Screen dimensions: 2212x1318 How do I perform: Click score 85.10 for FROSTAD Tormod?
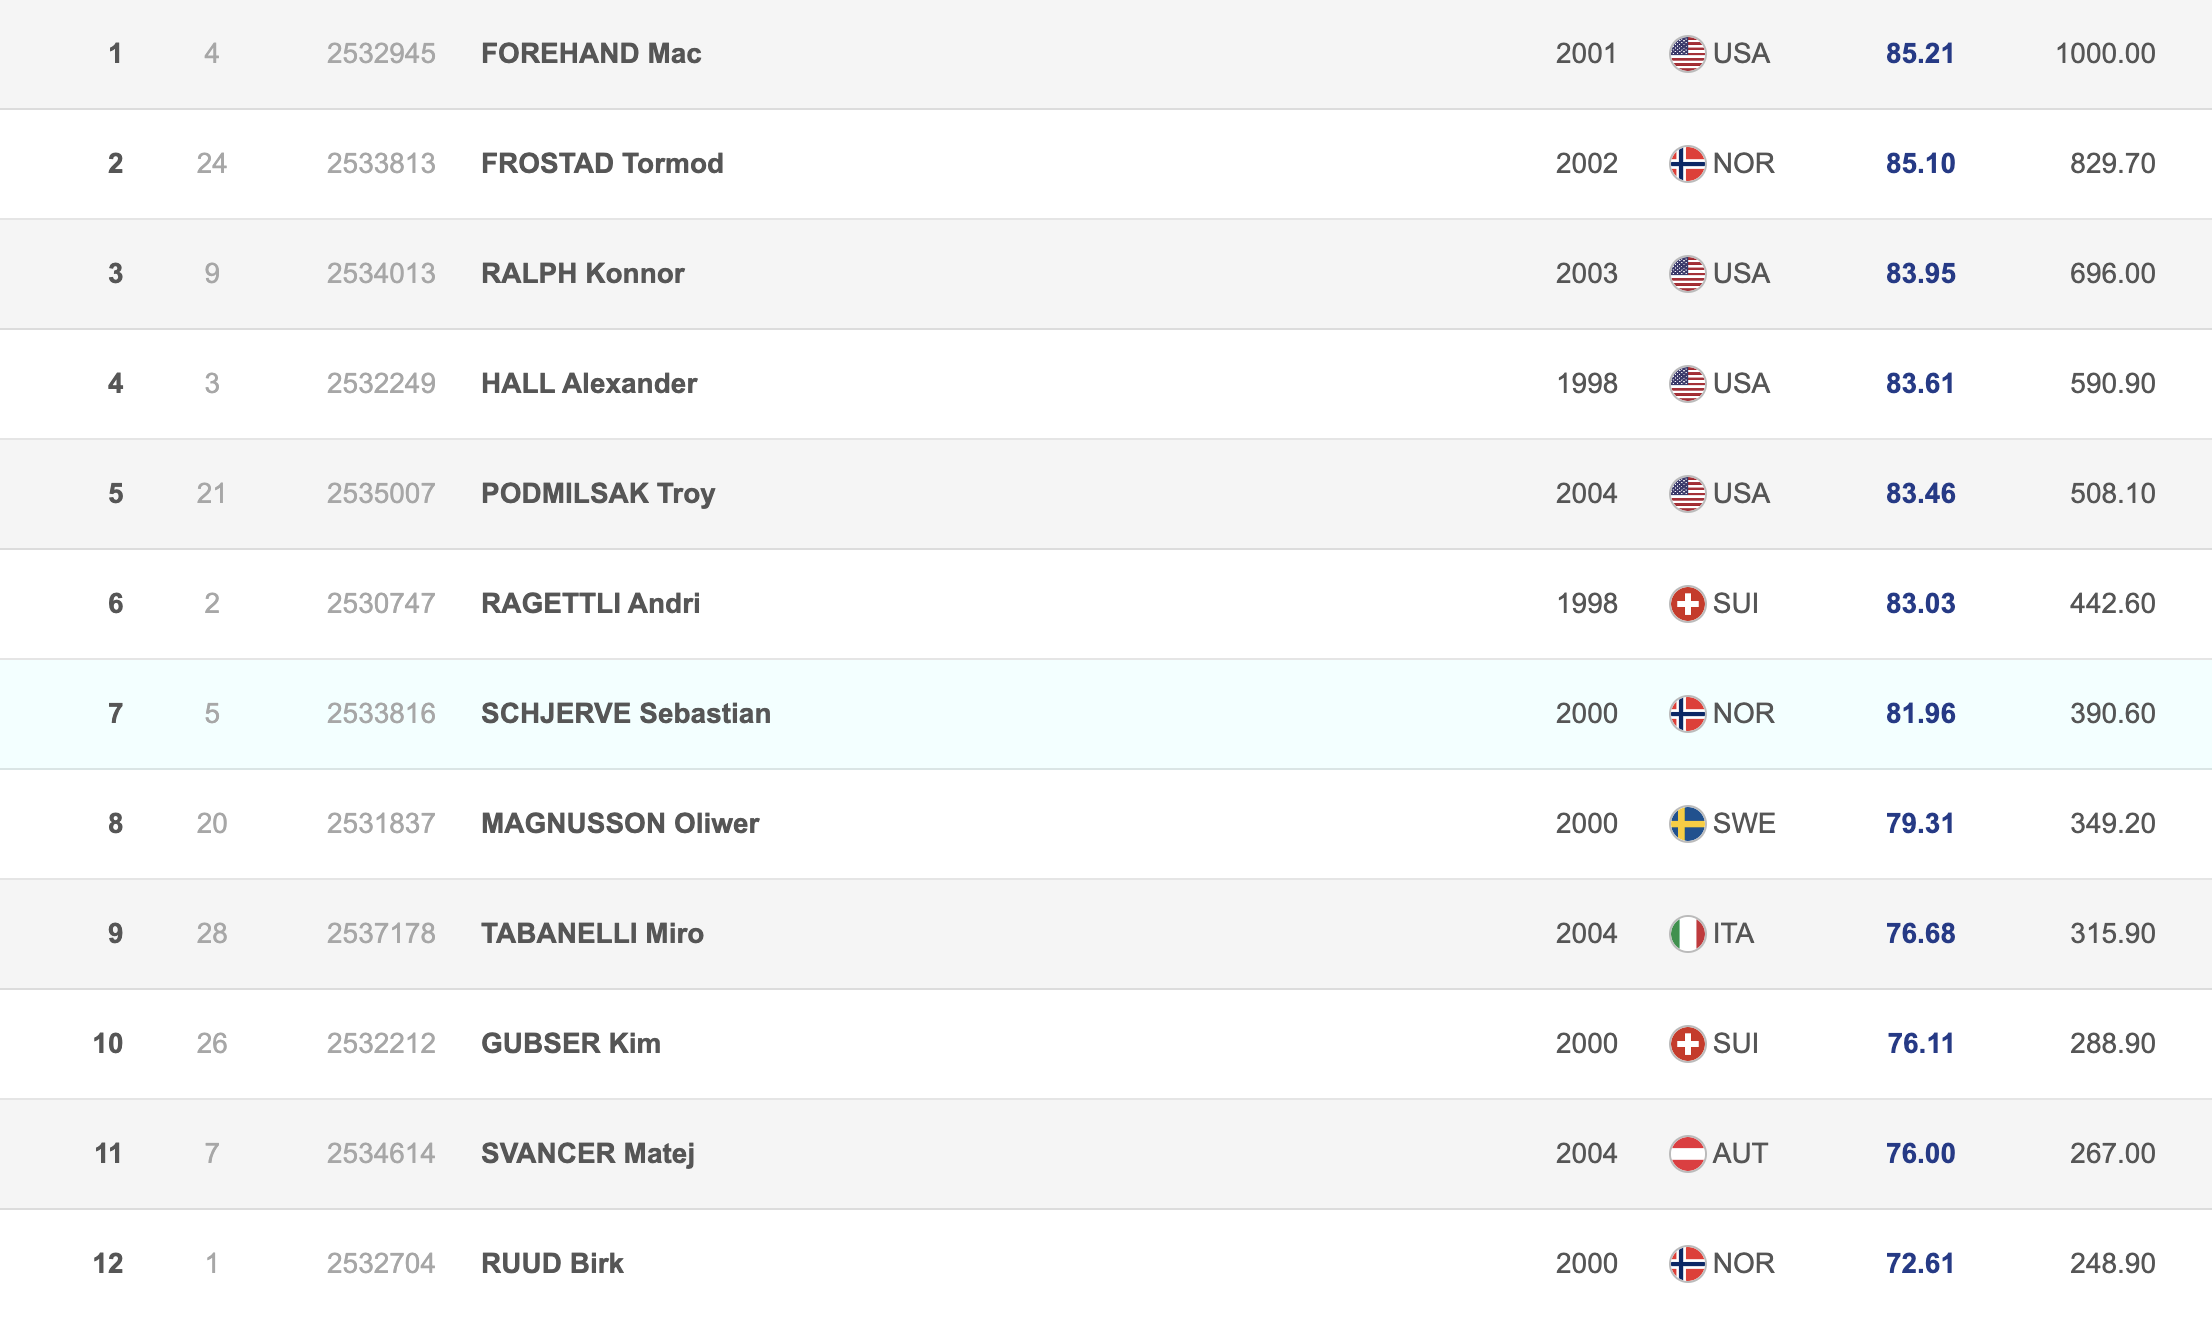tap(1920, 164)
